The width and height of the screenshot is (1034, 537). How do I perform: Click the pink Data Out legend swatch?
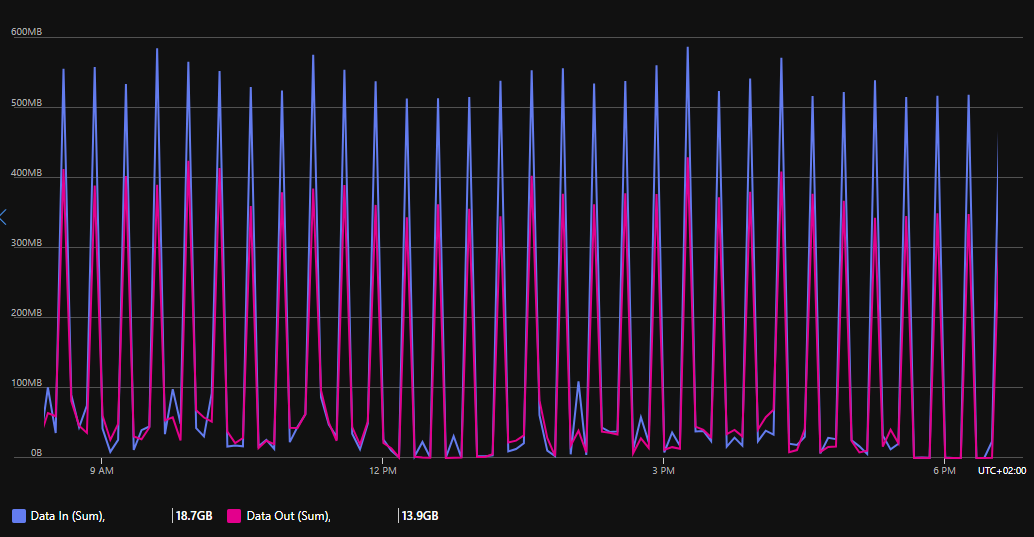234,516
